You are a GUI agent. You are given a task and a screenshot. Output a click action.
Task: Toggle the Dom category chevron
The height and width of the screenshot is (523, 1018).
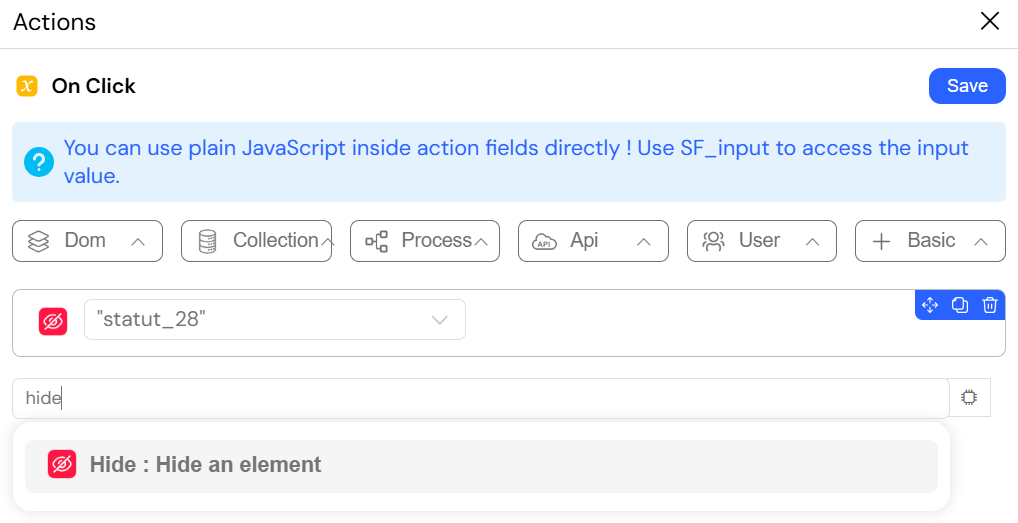coord(138,242)
